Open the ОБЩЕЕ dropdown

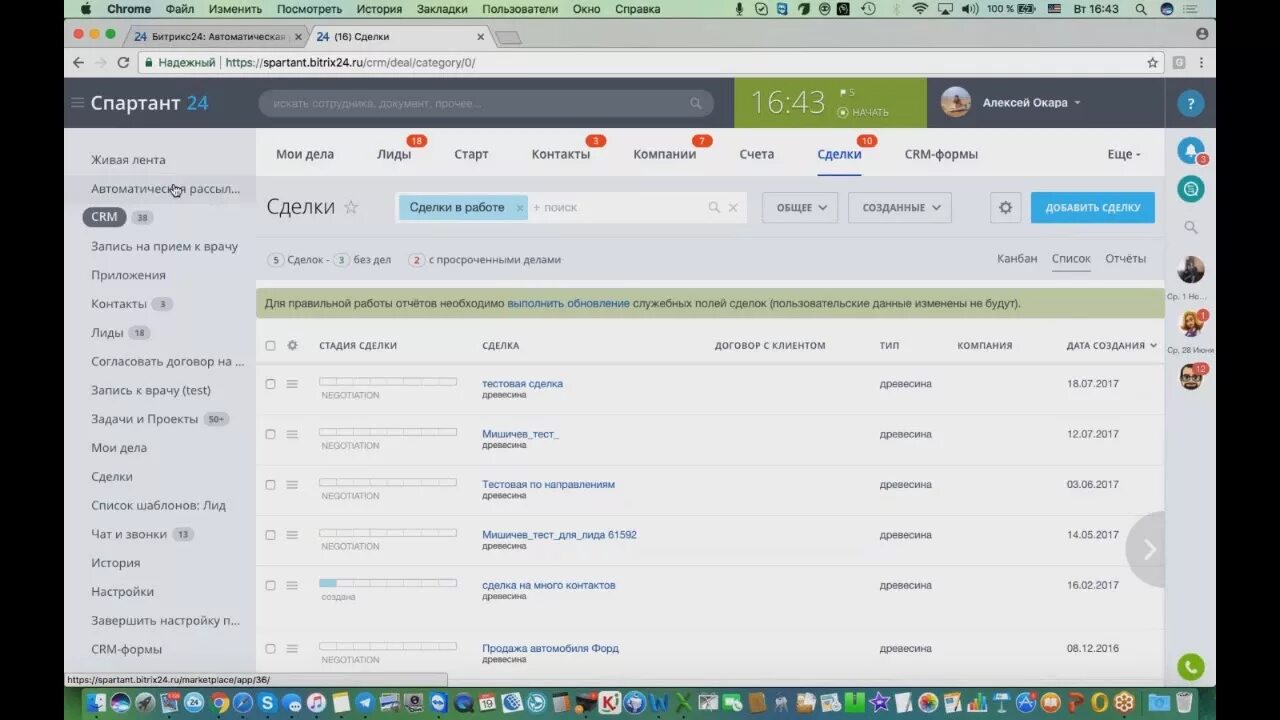tap(800, 207)
